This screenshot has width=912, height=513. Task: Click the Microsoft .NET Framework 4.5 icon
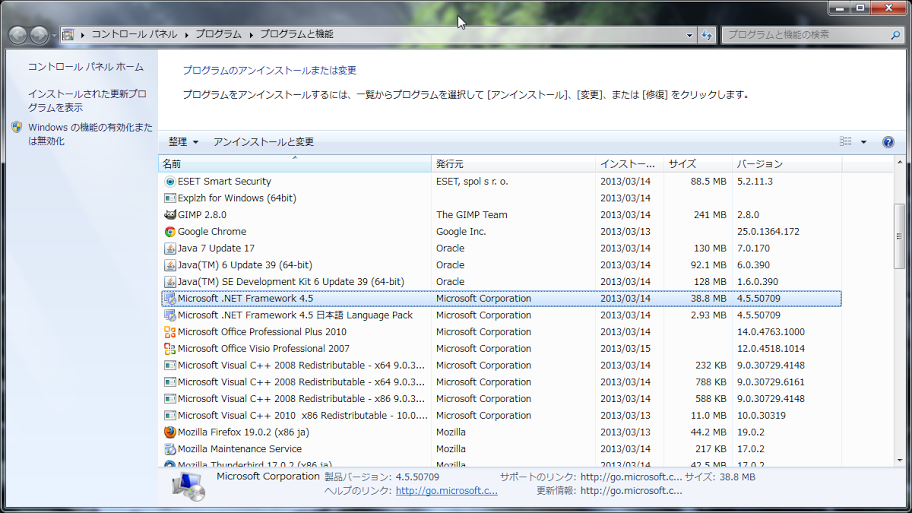[170, 298]
